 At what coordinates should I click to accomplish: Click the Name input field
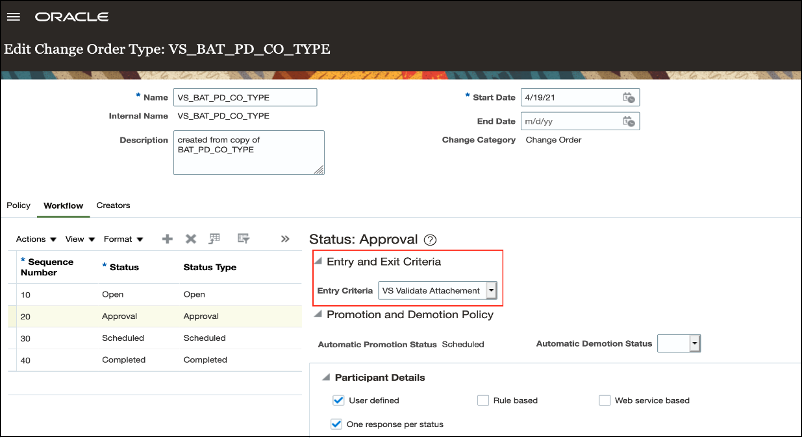click(245, 97)
